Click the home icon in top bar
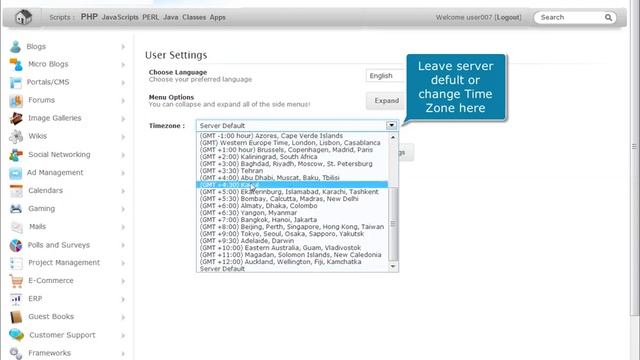 pos(23,17)
